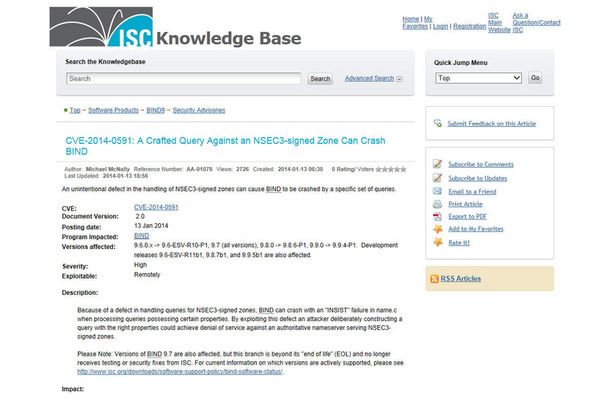Open the Registration link

tap(470, 26)
